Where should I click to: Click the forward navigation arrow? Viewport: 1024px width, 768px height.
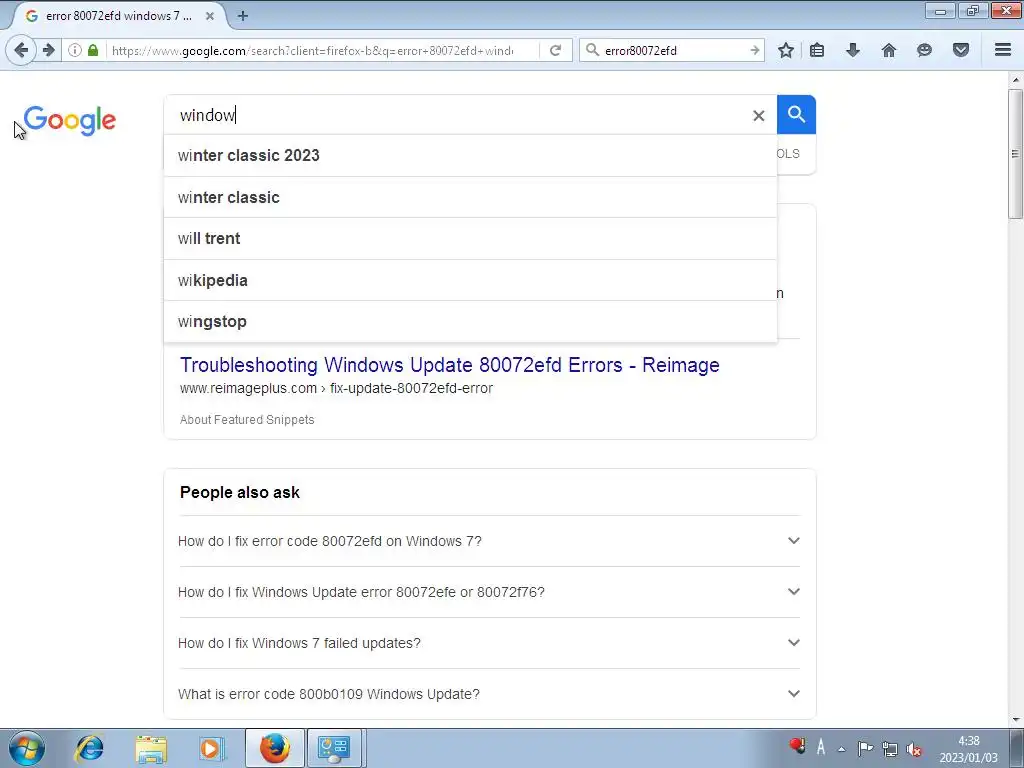point(49,50)
